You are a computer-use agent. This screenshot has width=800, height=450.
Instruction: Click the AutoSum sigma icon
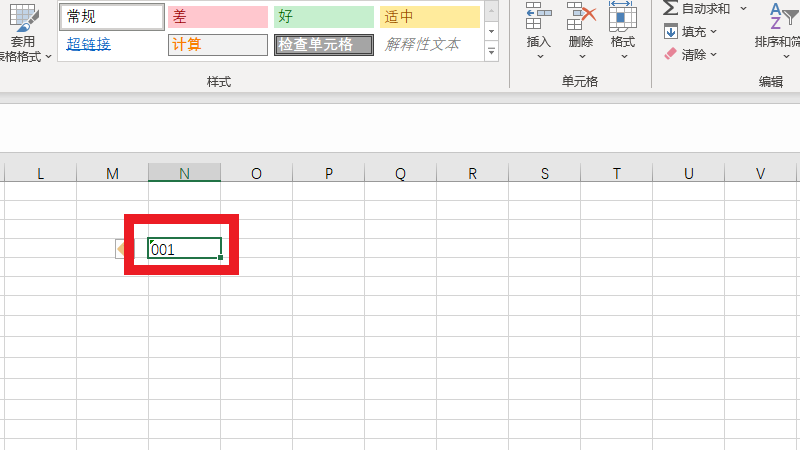click(x=670, y=8)
